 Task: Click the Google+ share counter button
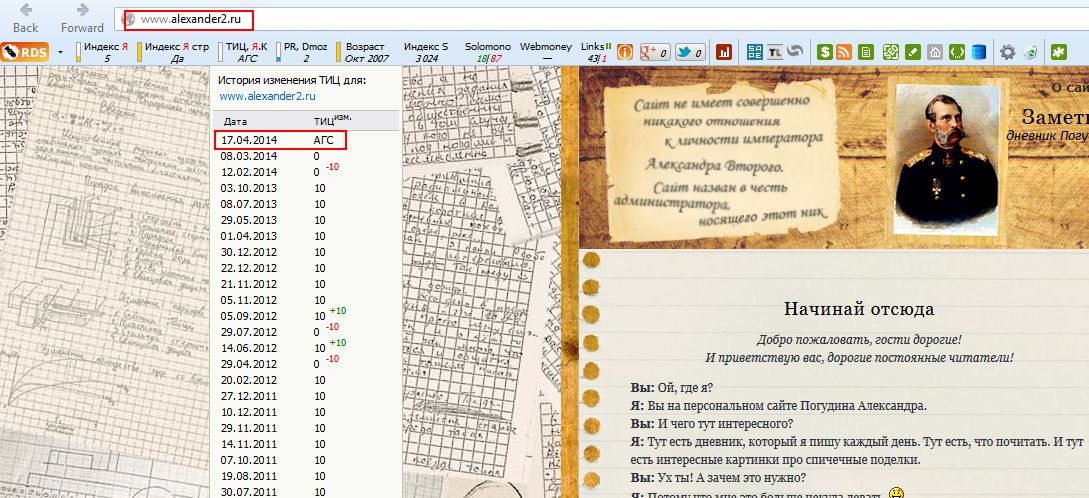pyautogui.click(x=654, y=52)
